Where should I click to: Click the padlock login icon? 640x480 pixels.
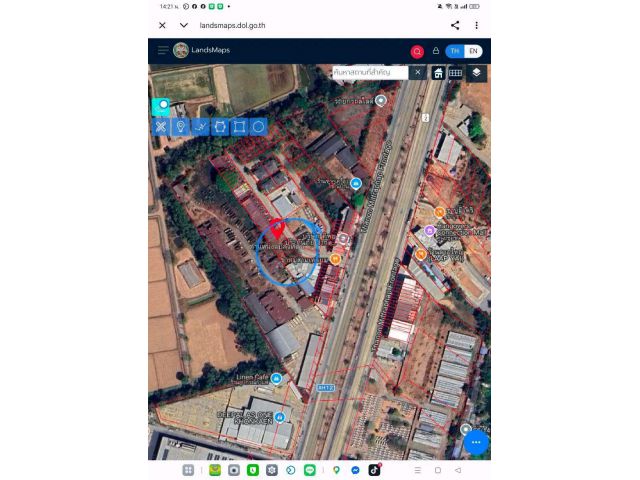pyautogui.click(x=436, y=51)
